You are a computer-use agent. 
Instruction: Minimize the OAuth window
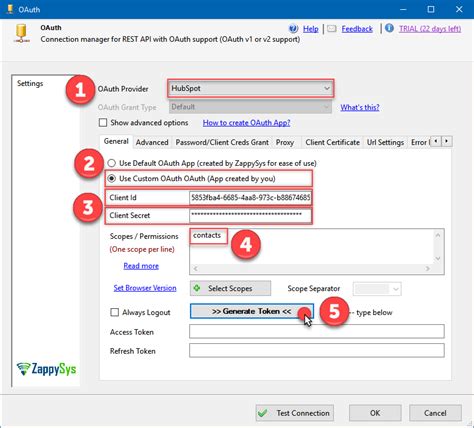click(x=403, y=9)
